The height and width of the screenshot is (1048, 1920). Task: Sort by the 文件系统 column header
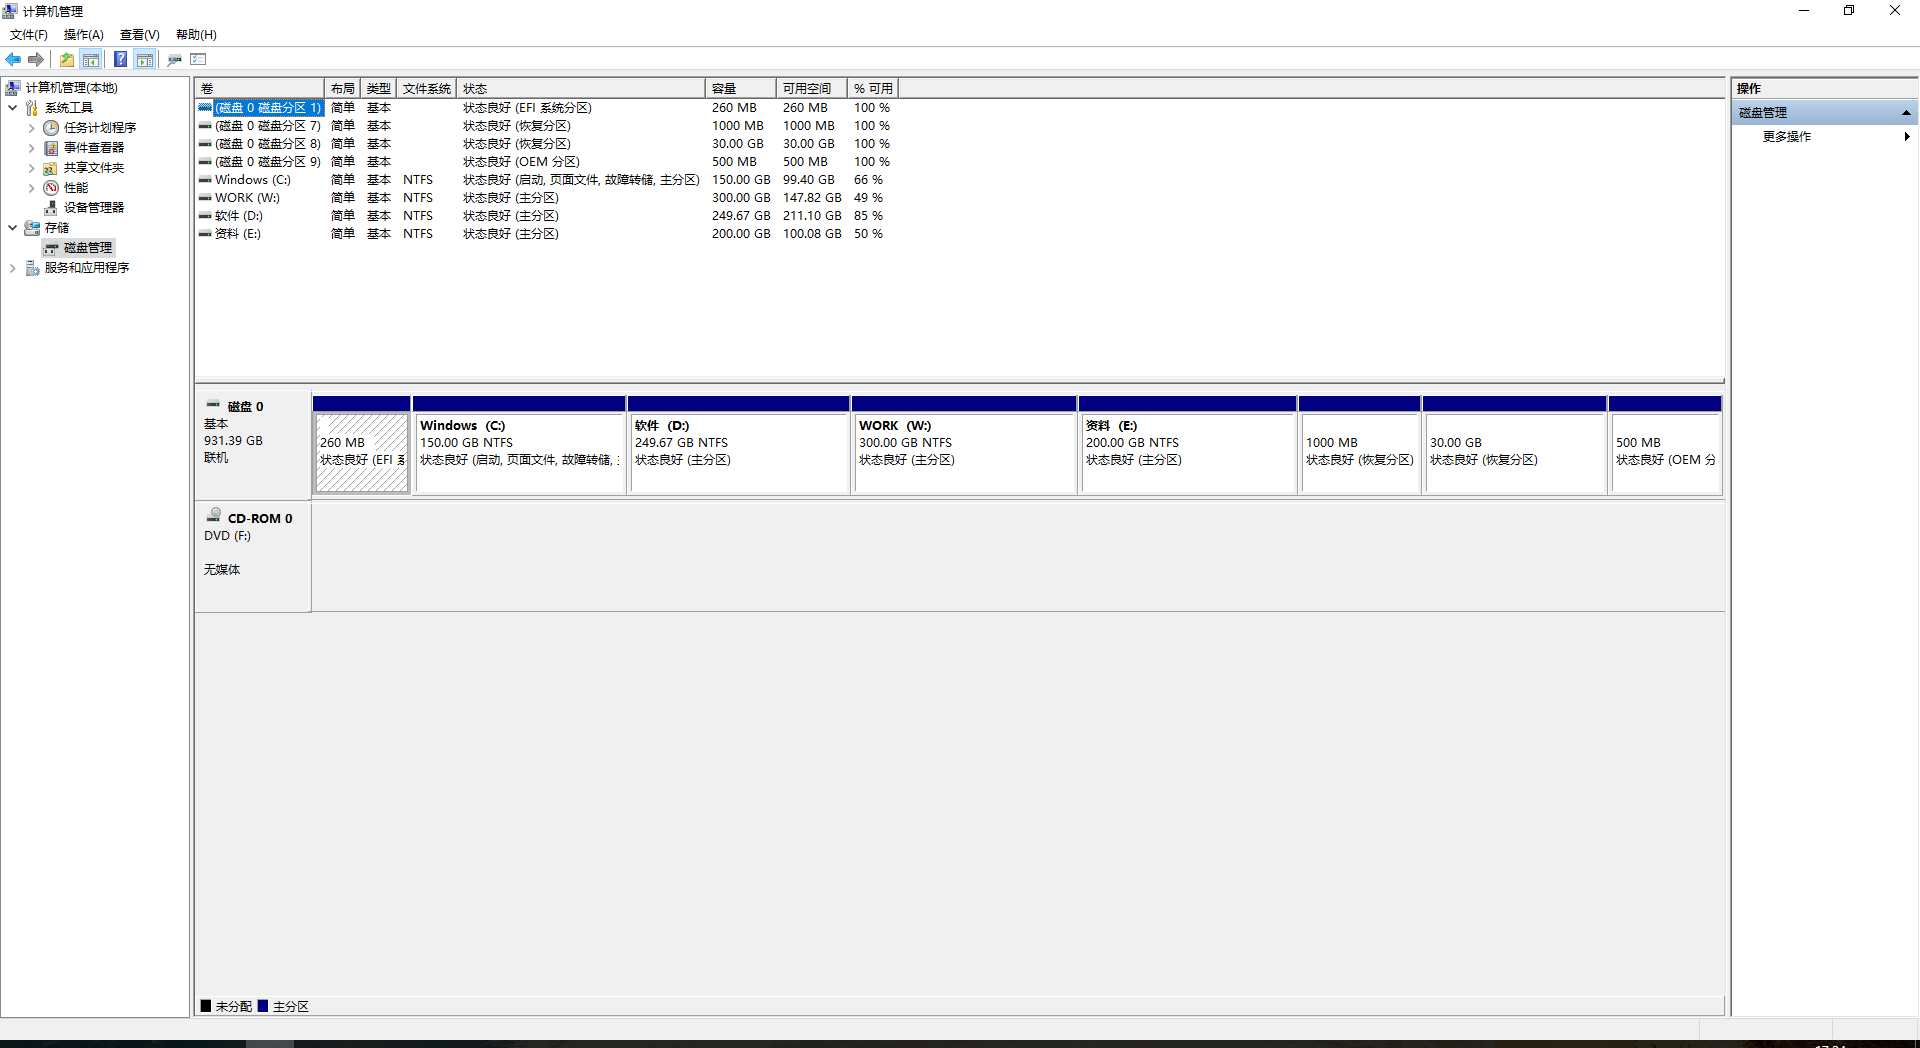(x=427, y=89)
